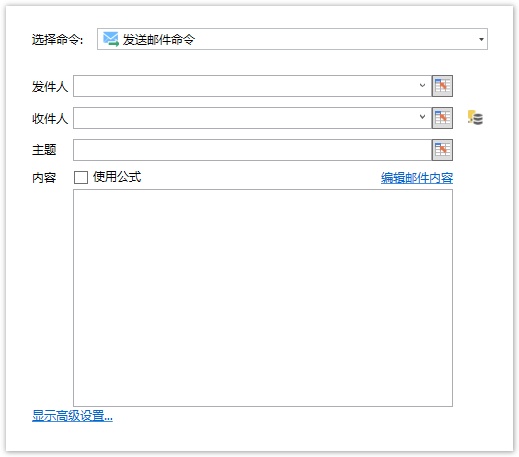Enable the 使用公式 checkbox

click(x=81, y=177)
